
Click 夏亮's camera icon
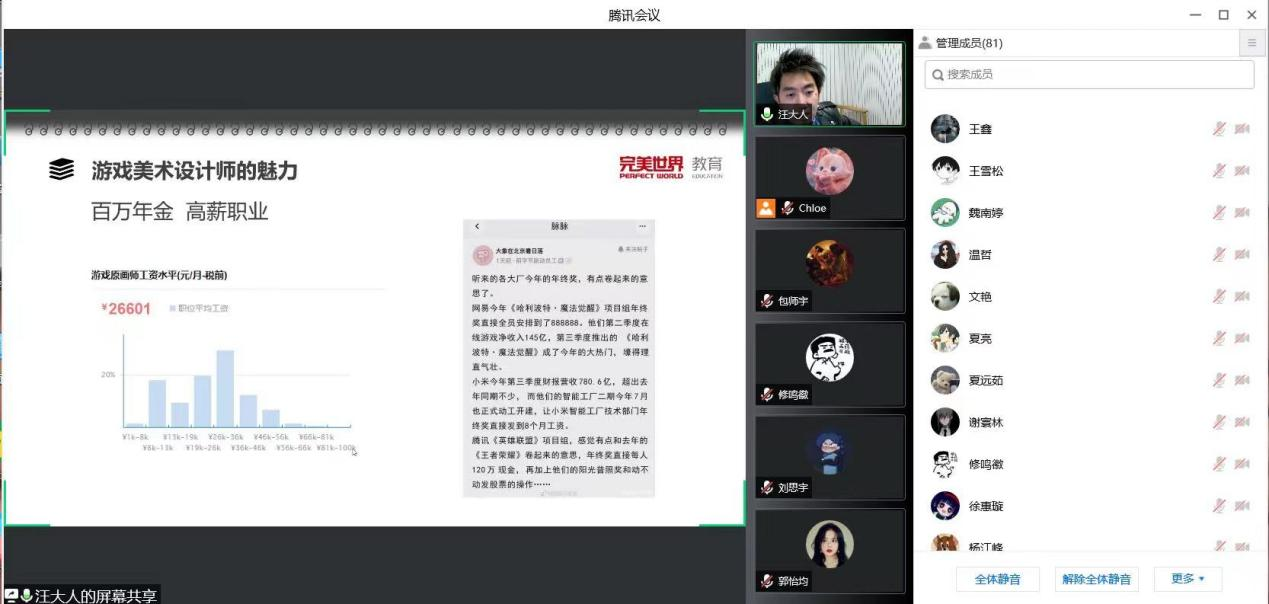click(1242, 339)
